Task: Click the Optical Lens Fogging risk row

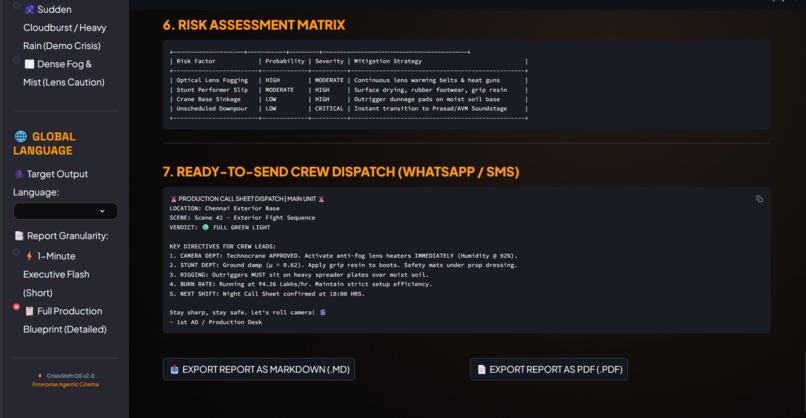Action: coord(349,80)
